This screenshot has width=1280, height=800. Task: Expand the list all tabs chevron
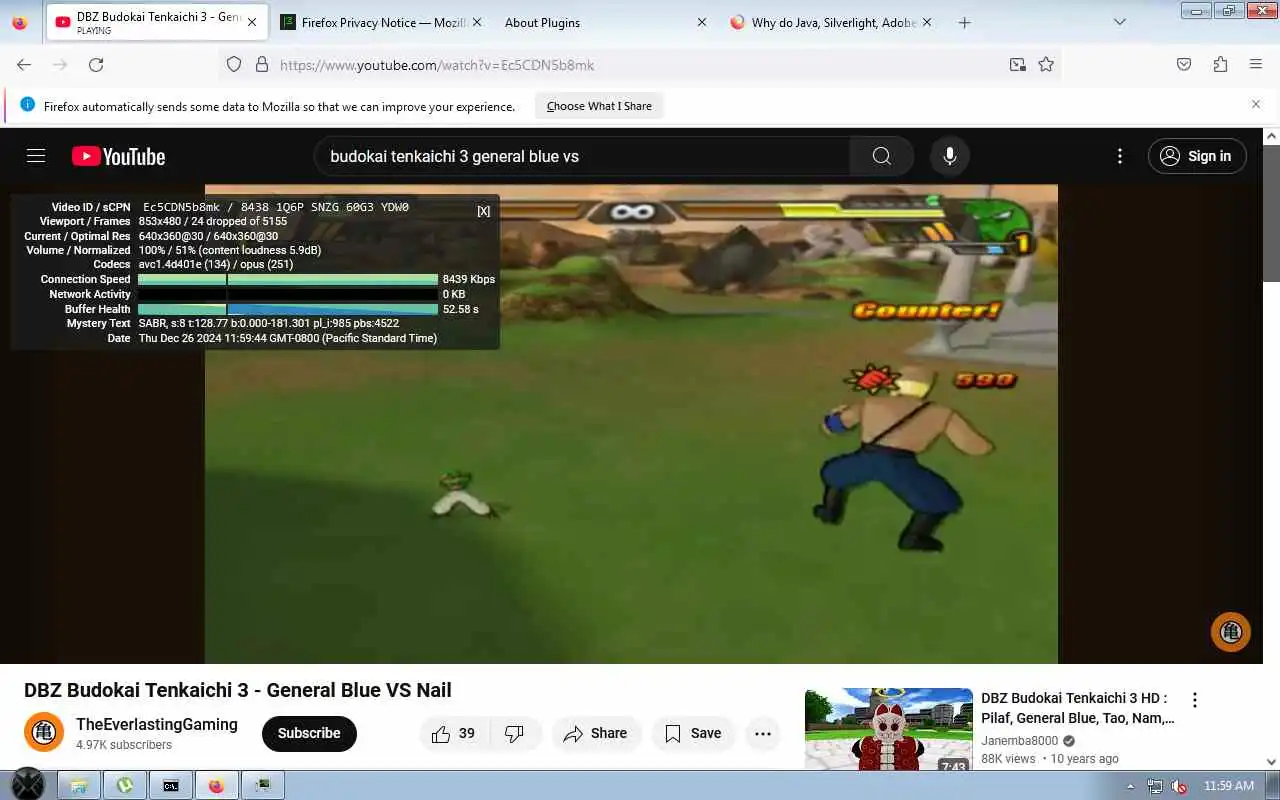point(1120,22)
